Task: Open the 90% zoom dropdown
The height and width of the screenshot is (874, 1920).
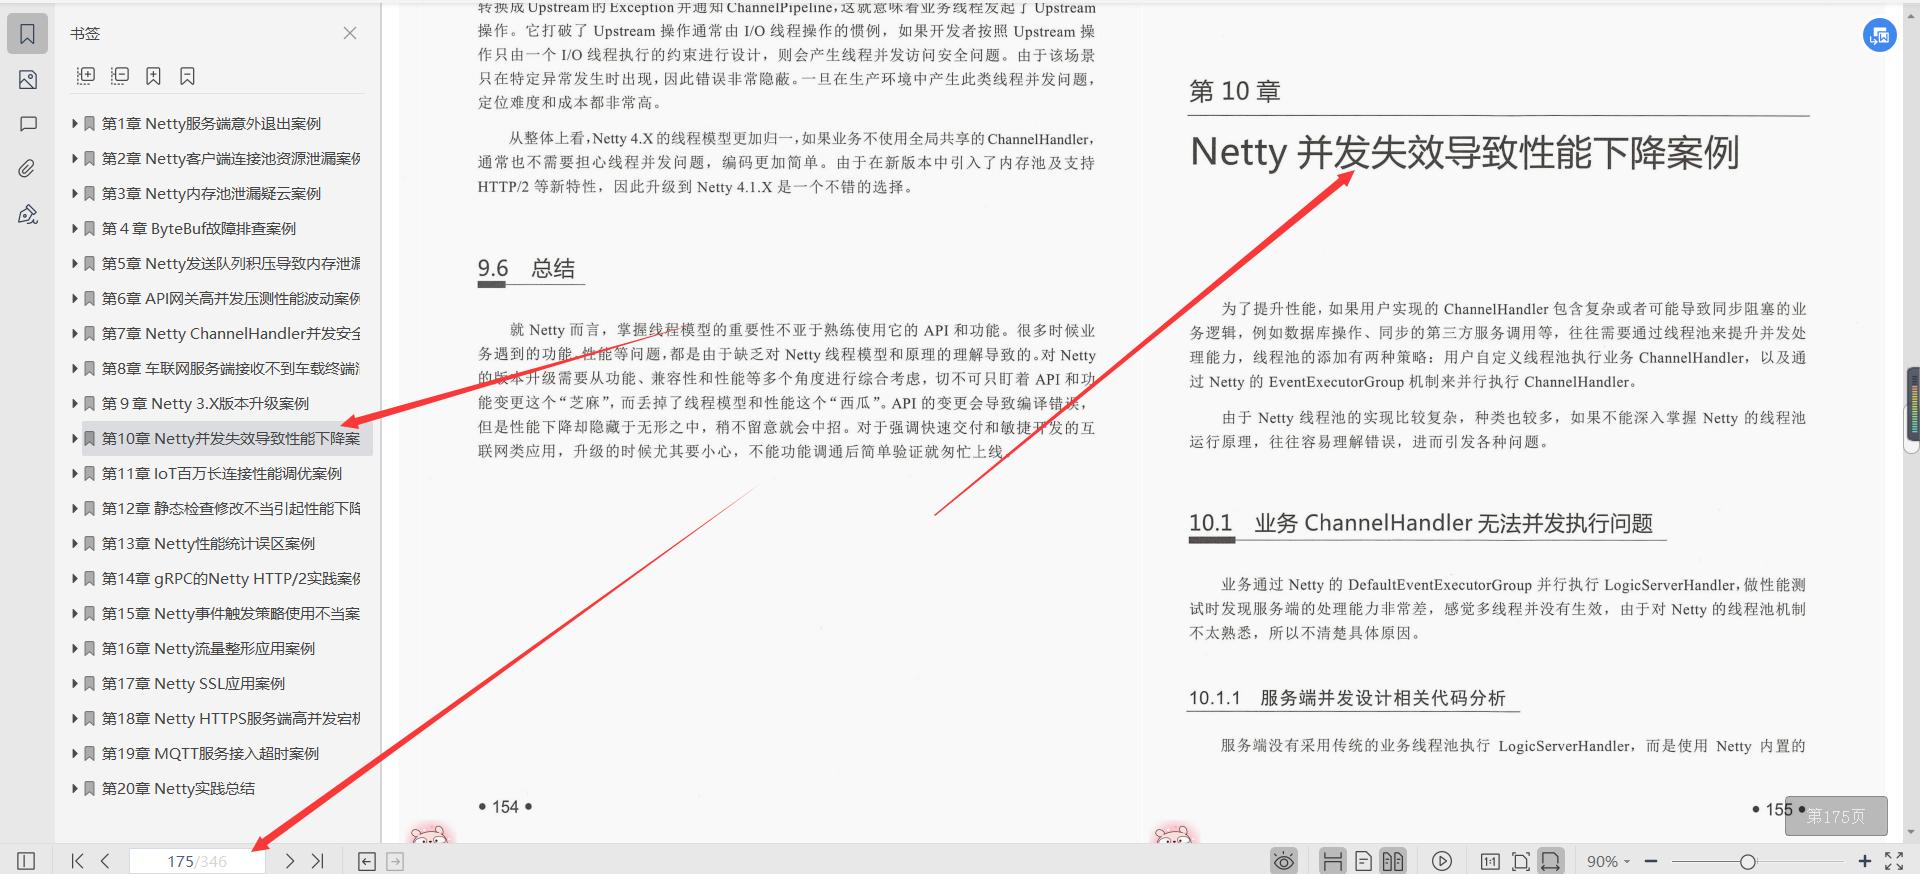Action: 1608,861
